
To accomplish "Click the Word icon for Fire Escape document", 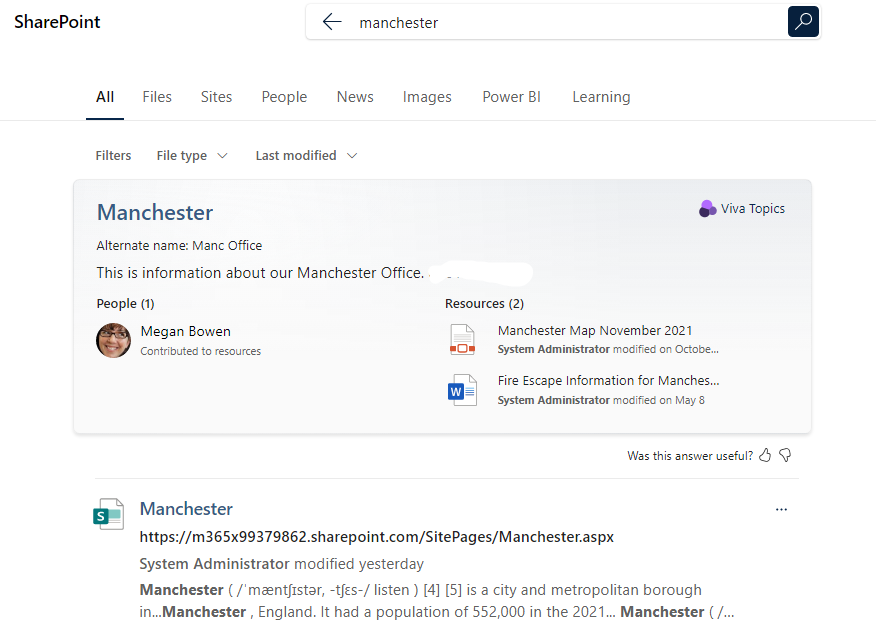I will click(x=463, y=390).
